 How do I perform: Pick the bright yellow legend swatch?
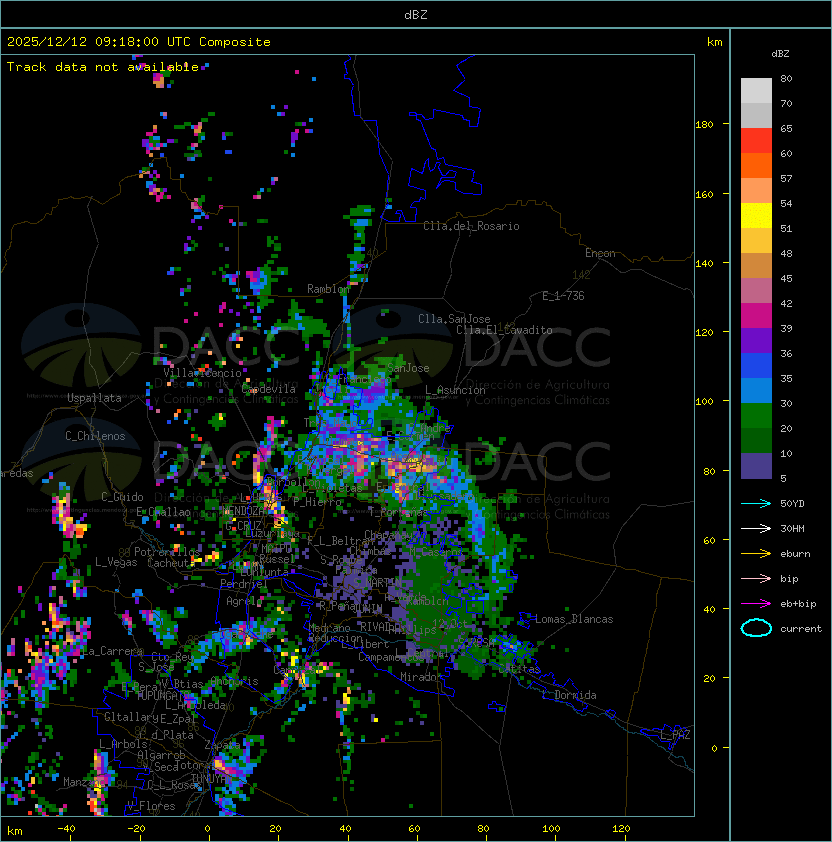point(756,216)
